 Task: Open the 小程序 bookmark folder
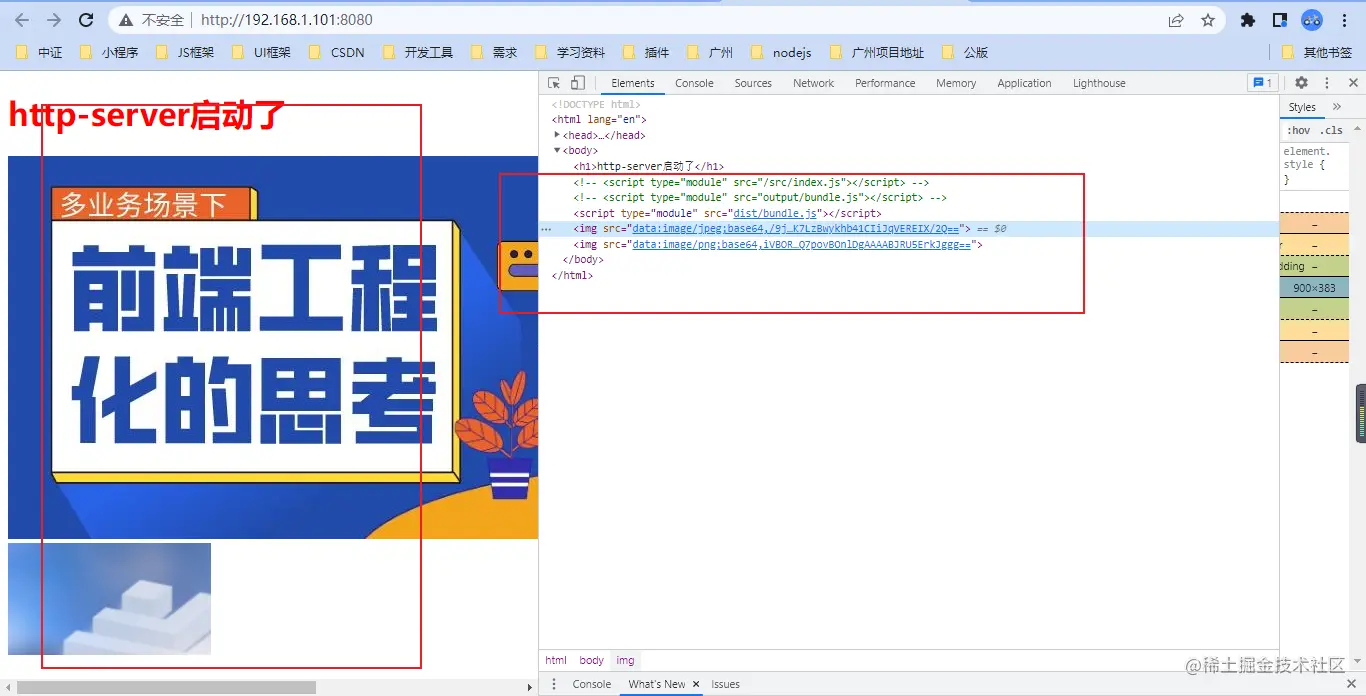coord(109,52)
